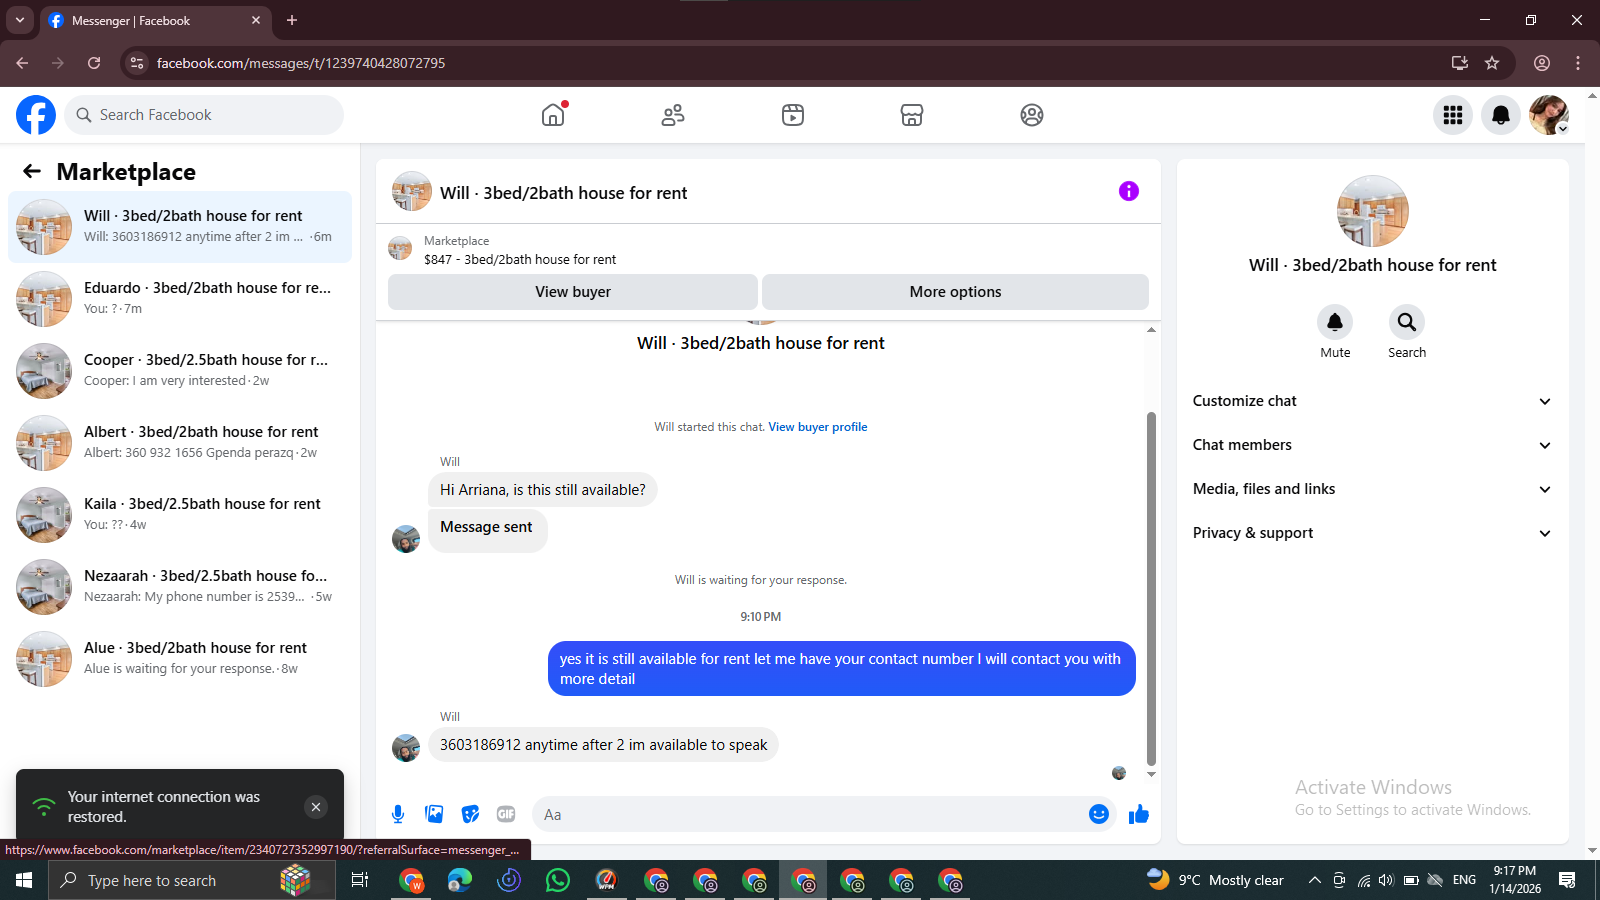Open the Alue conversation
Screen dimensions: 1600x900
coord(180,659)
